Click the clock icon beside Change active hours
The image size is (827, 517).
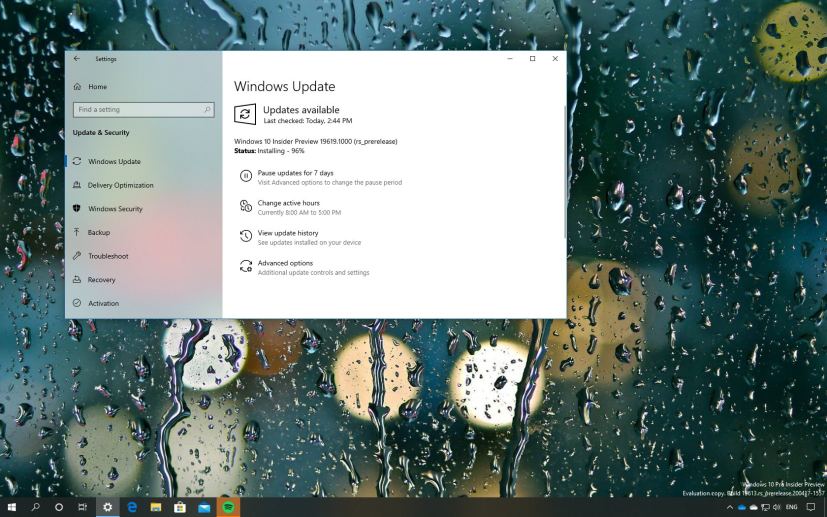pyautogui.click(x=246, y=206)
